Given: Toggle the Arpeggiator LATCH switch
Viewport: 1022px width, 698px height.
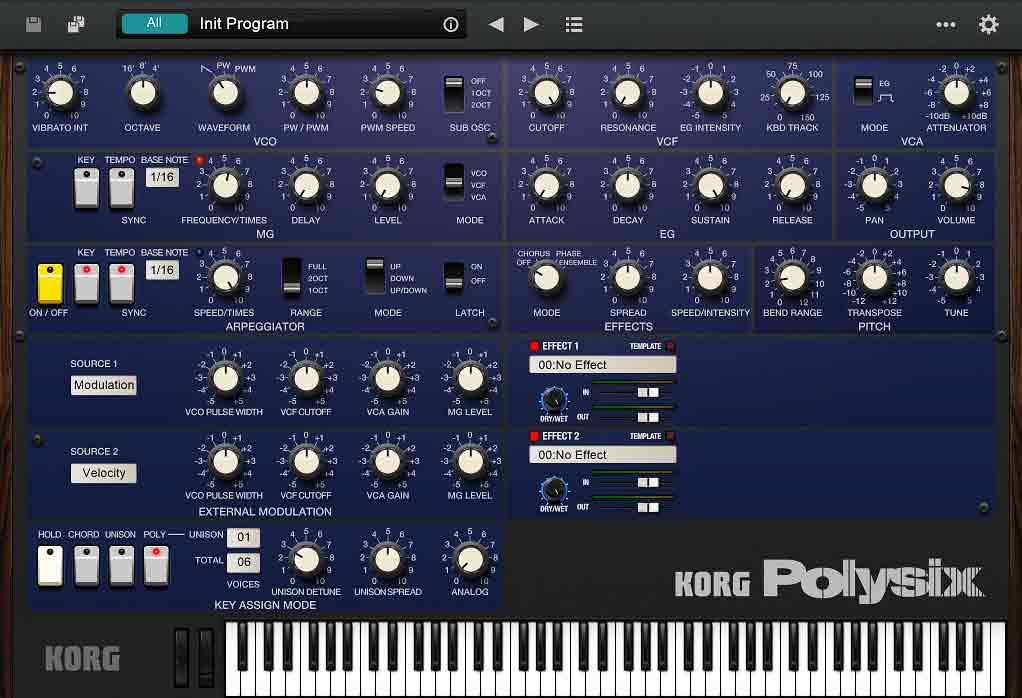Looking at the screenshot, I should click(454, 277).
